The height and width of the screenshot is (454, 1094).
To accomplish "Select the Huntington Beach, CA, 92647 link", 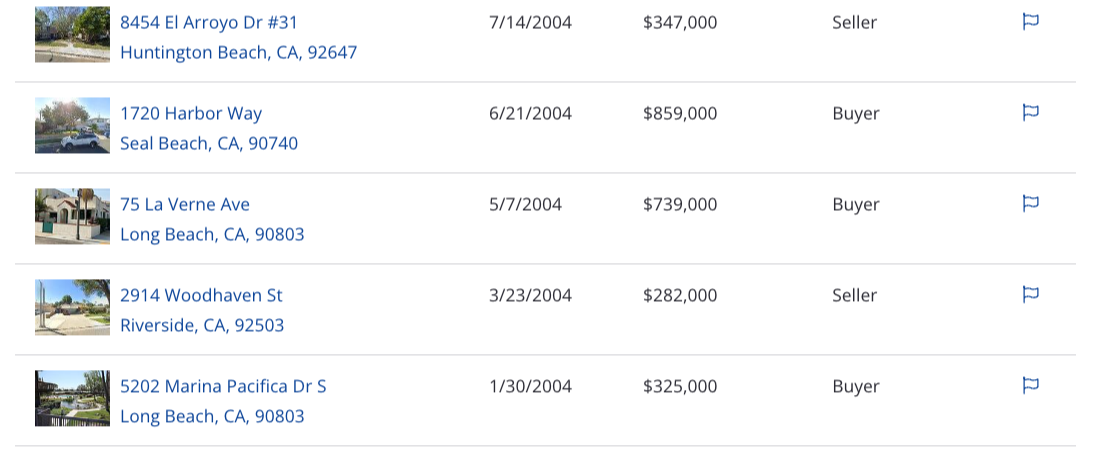I will click(x=239, y=53).
